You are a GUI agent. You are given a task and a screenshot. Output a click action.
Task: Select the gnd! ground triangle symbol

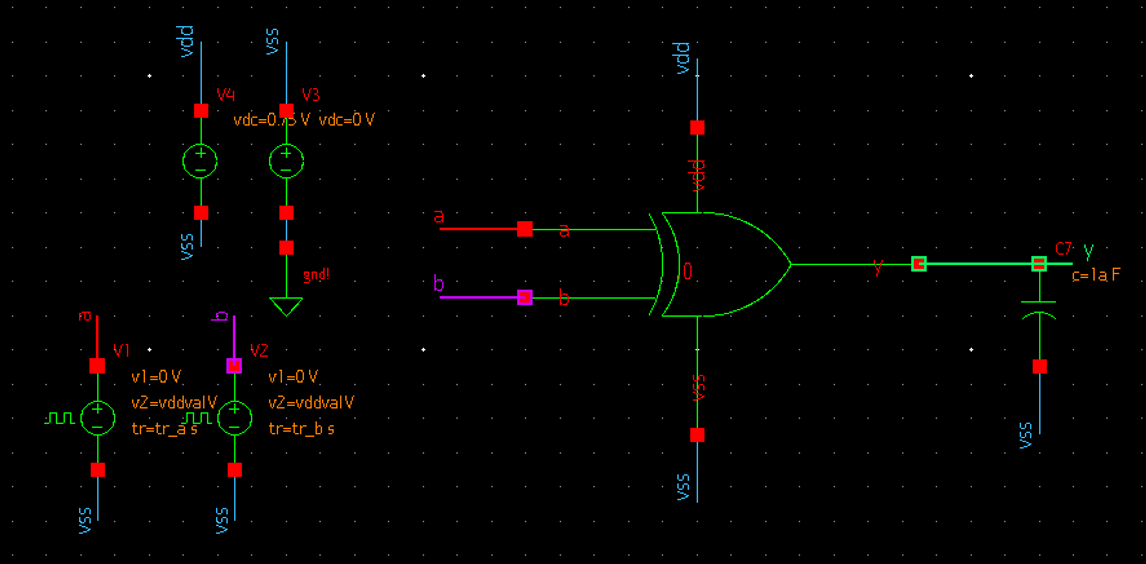coord(286,306)
